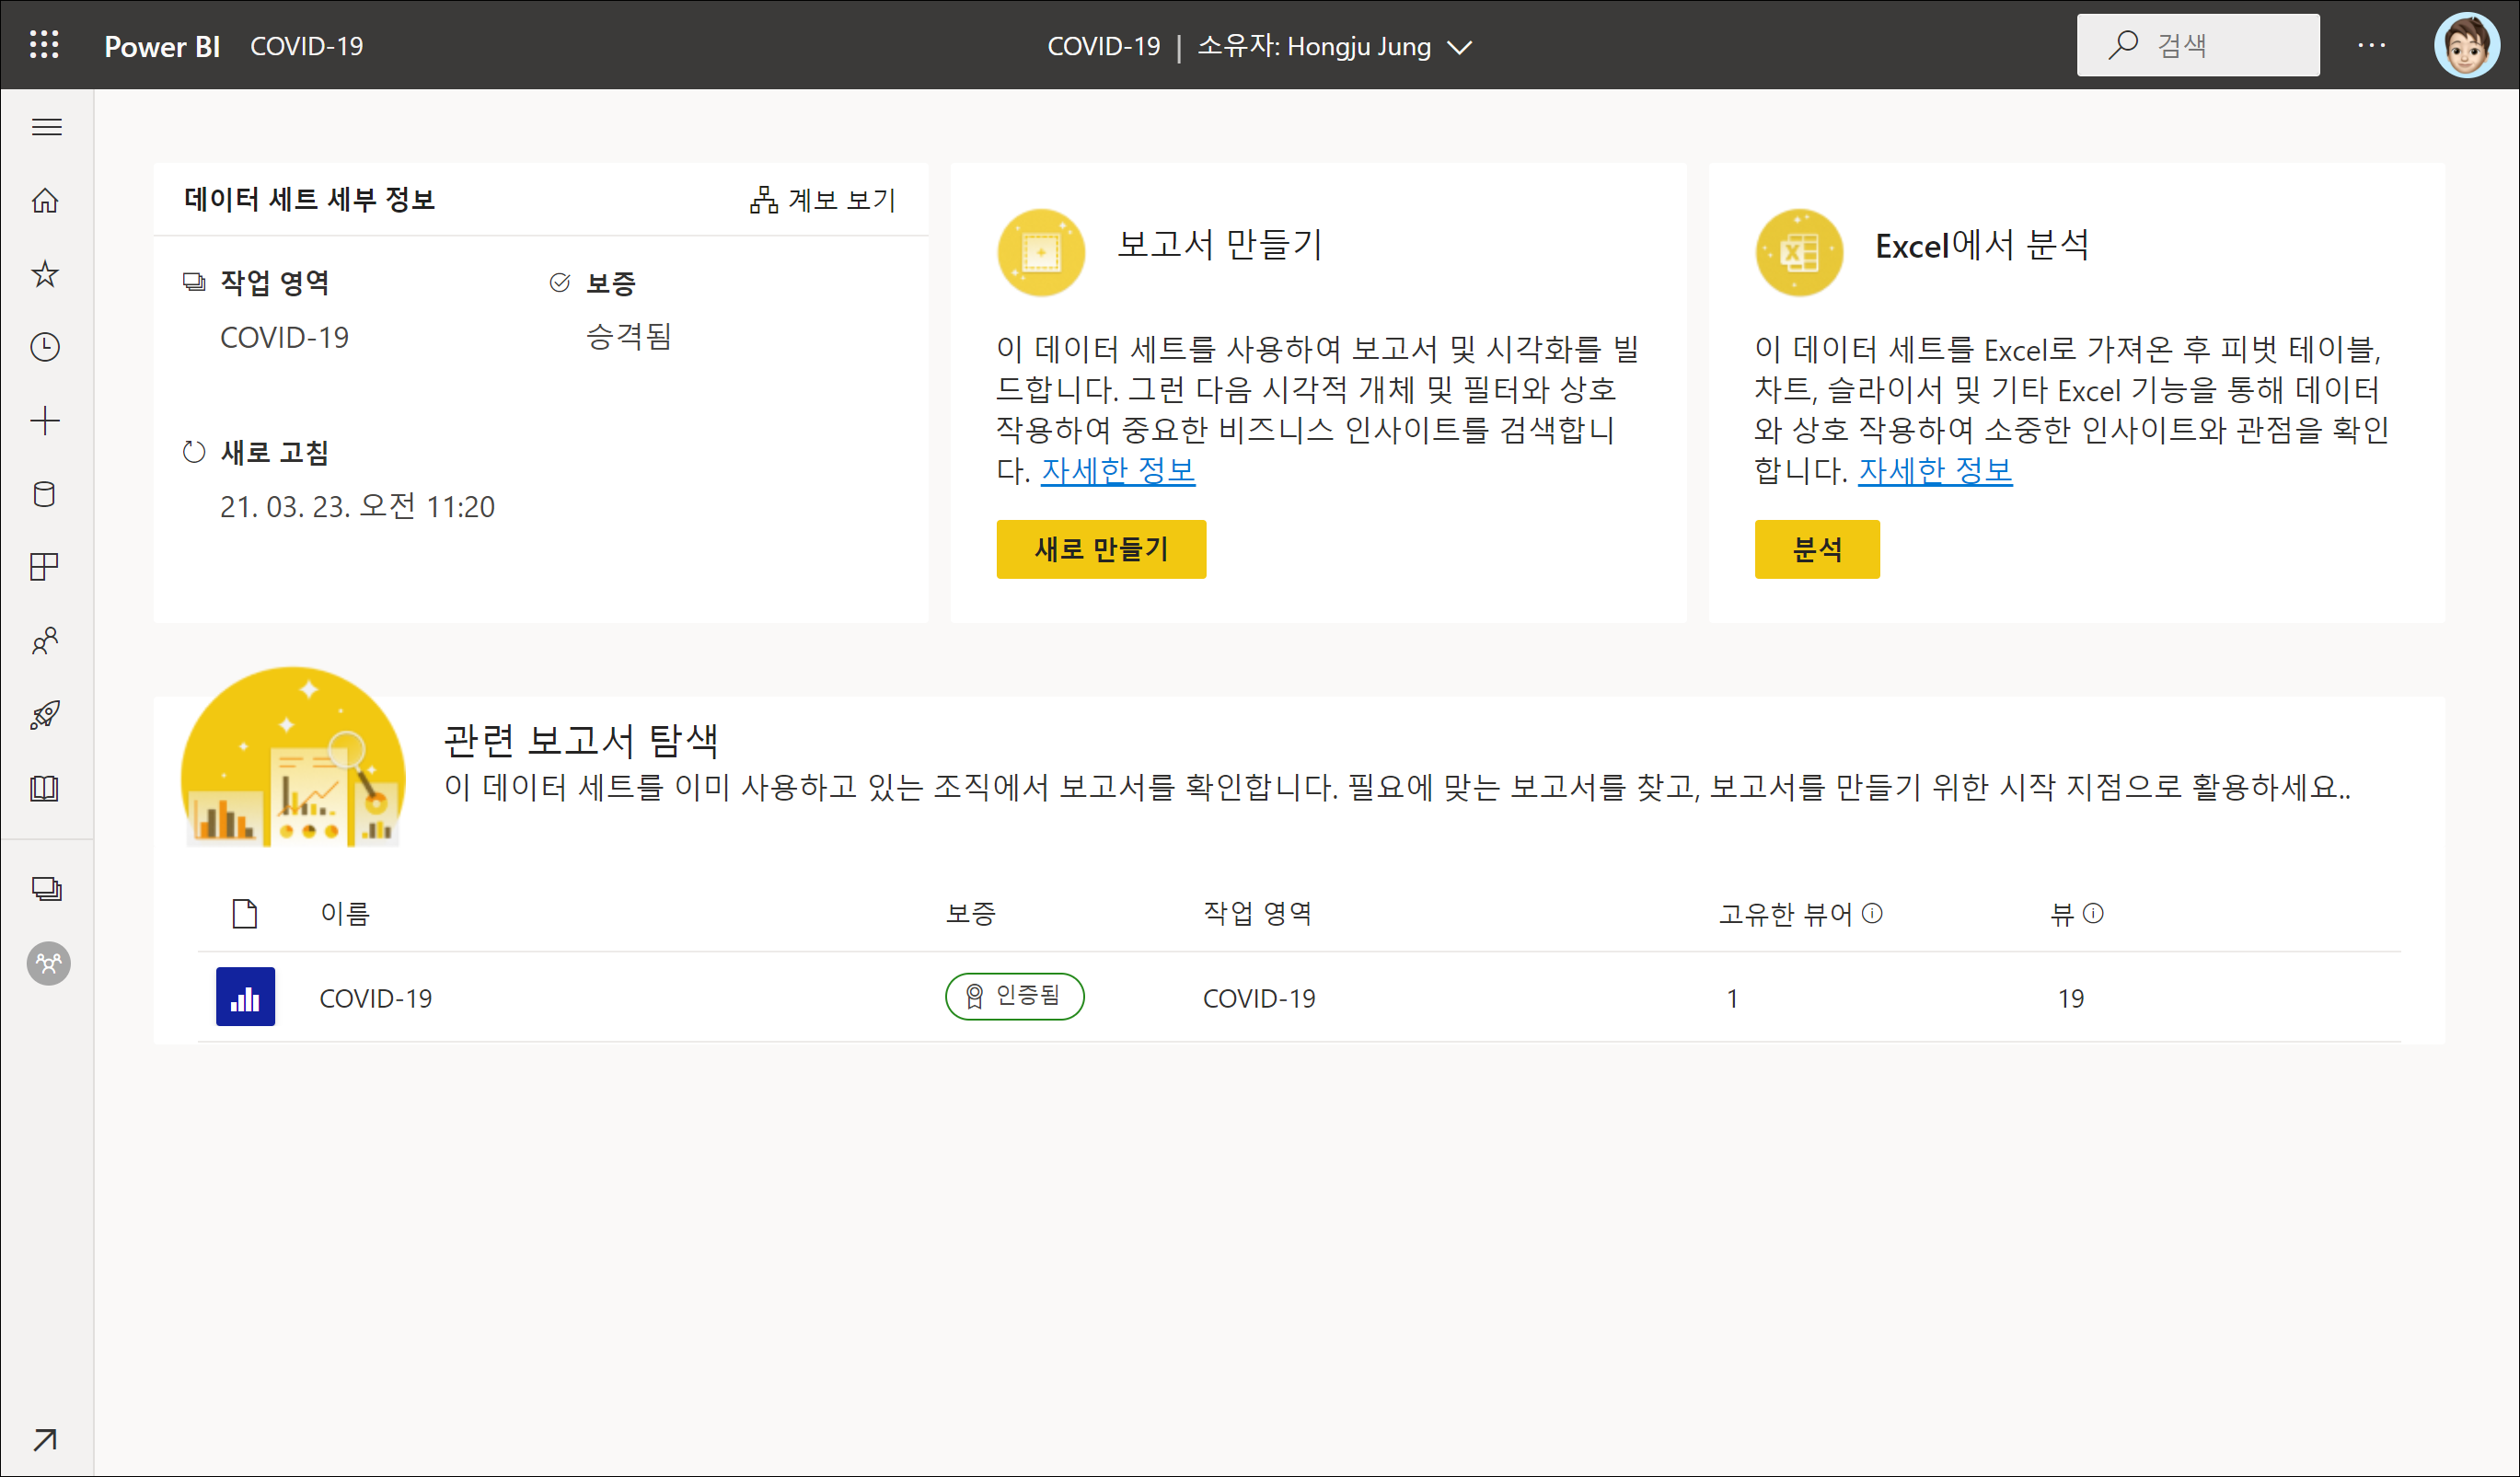
Task: Click the 새로 만들기 button
Action: (x=1100, y=549)
